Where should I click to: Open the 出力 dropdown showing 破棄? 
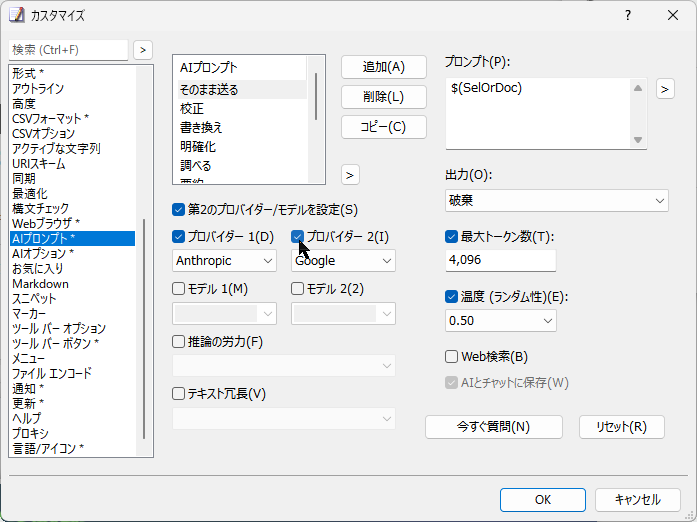(557, 201)
